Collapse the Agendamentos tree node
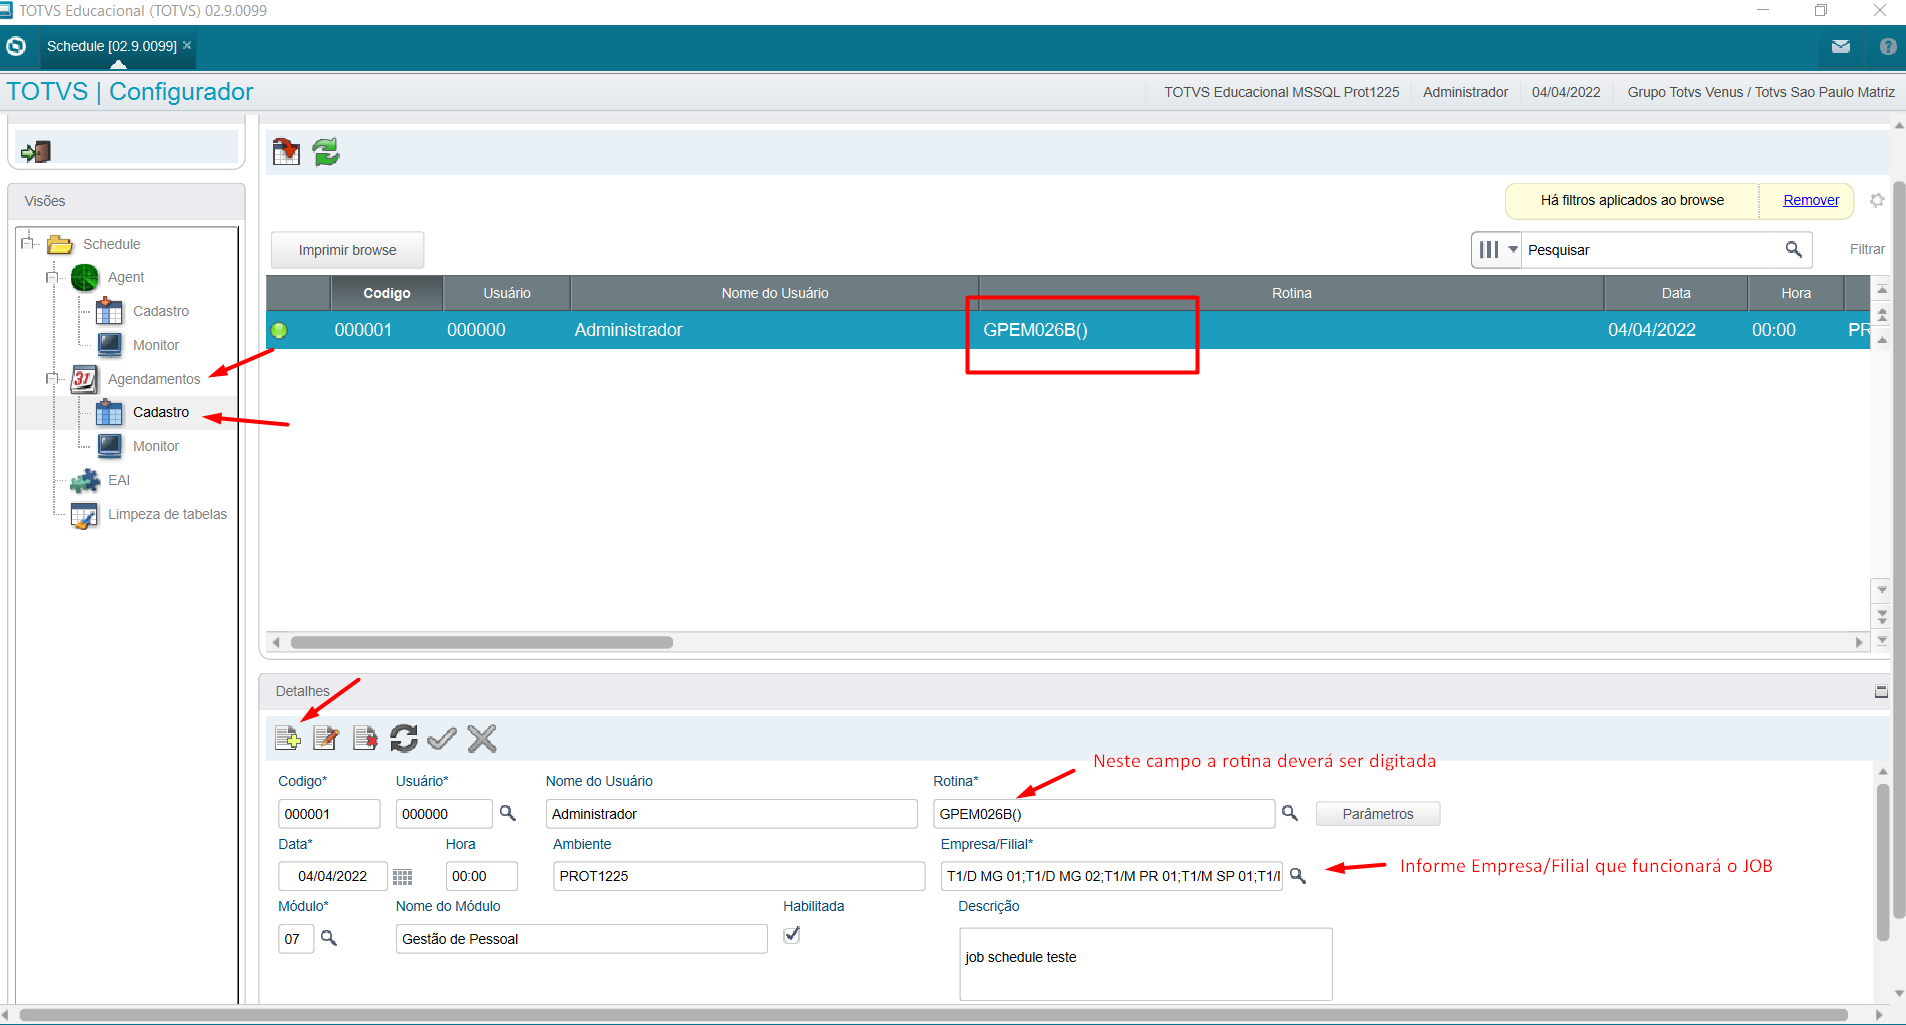 pos(52,378)
